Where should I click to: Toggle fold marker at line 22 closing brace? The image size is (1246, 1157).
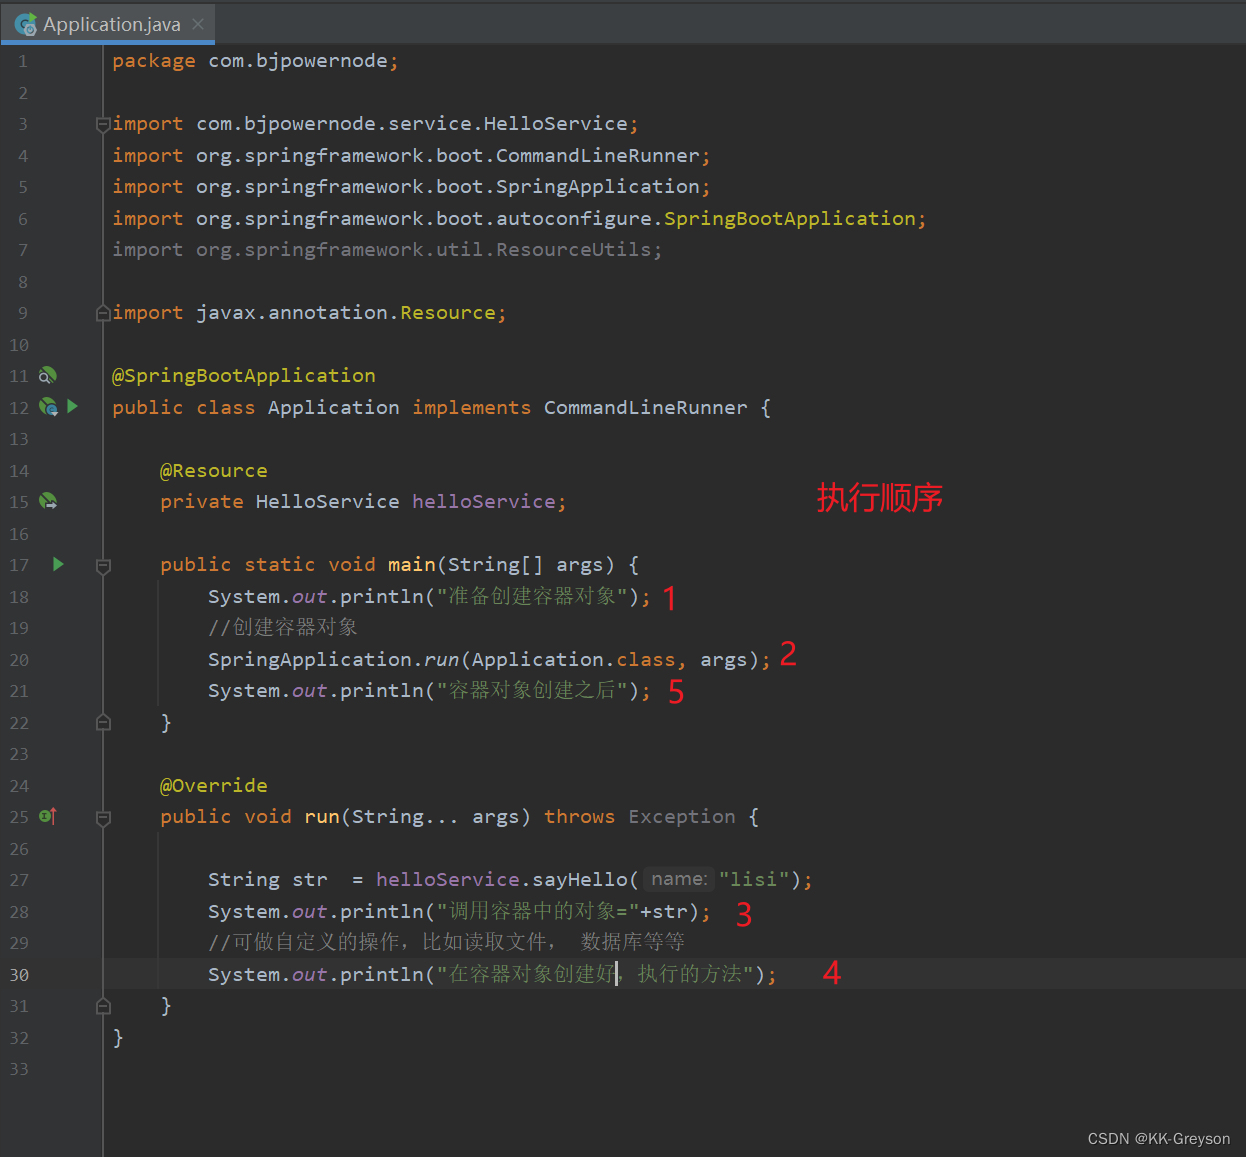coord(103,723)
